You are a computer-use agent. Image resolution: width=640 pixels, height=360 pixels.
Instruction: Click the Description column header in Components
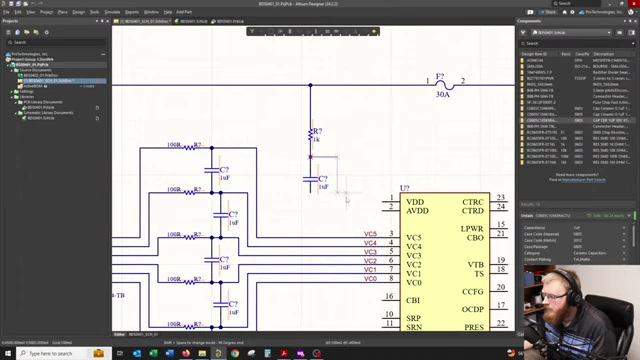coord(604,54)
